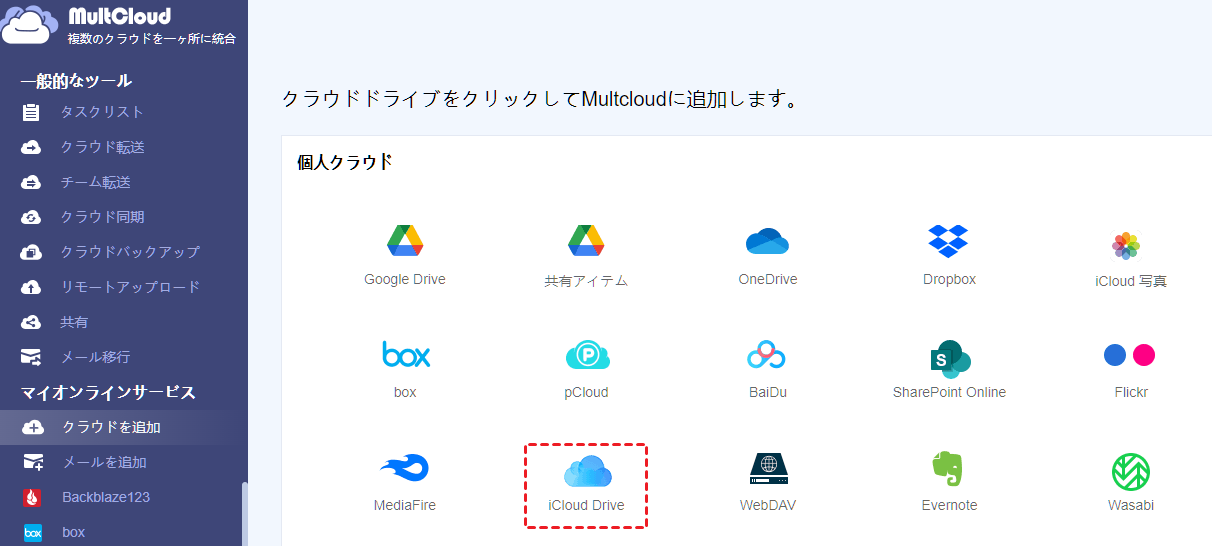Choose the box logo in cloud grid

pyautogui.click(x=405, y=354)
